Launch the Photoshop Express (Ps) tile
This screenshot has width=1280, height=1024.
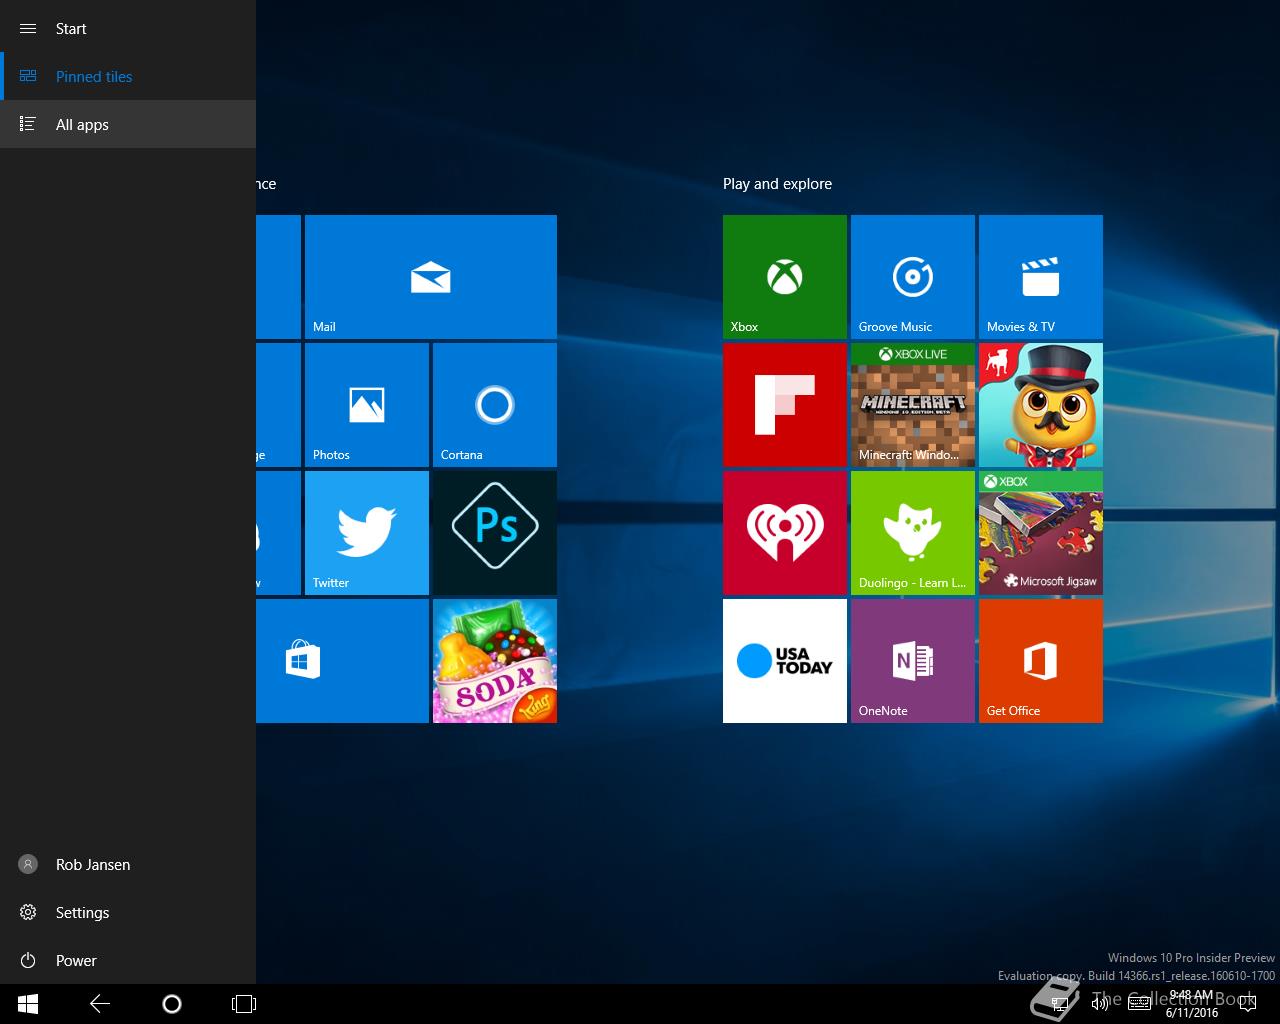pyautogui.click(x=495, y=533)
